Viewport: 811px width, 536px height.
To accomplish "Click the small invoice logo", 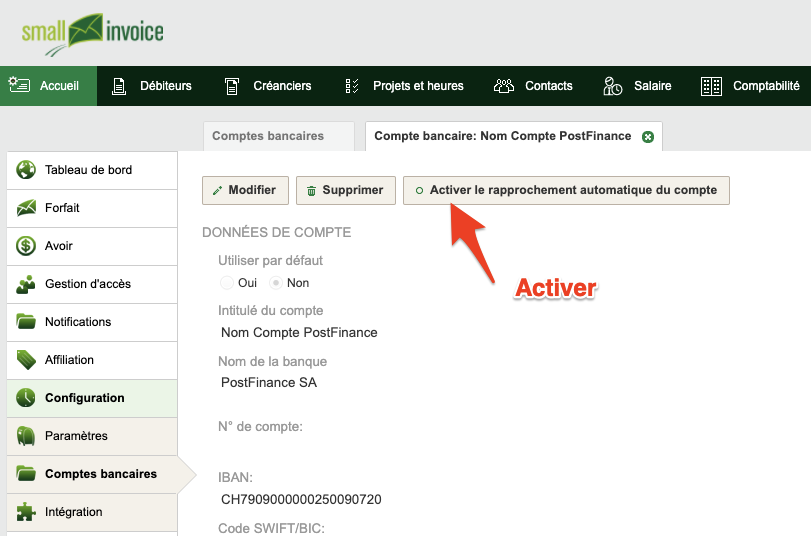I will pyautogui.click(x=92, y=34).
